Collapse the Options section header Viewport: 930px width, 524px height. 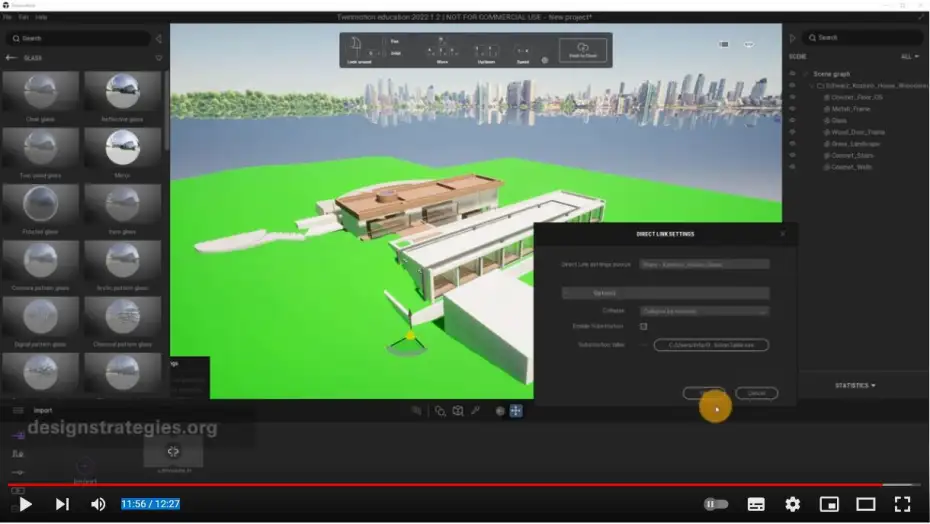point(665,293)
